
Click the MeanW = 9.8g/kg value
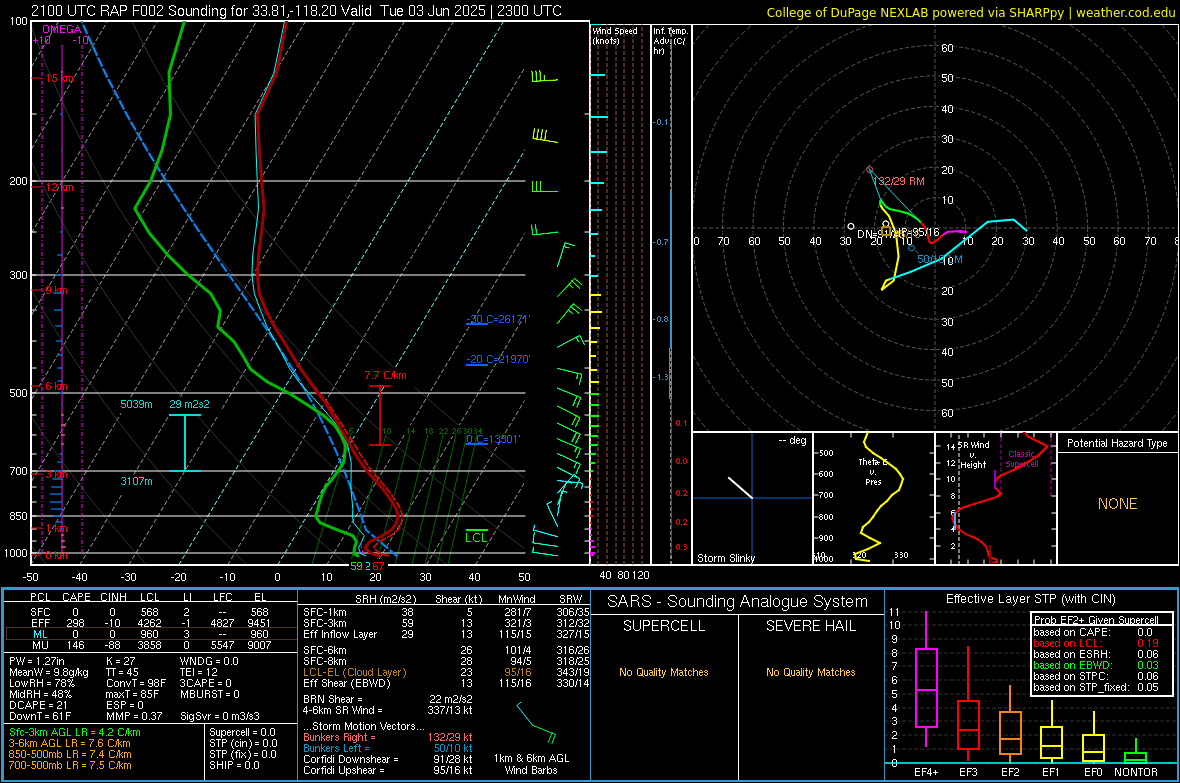(49, 672)
